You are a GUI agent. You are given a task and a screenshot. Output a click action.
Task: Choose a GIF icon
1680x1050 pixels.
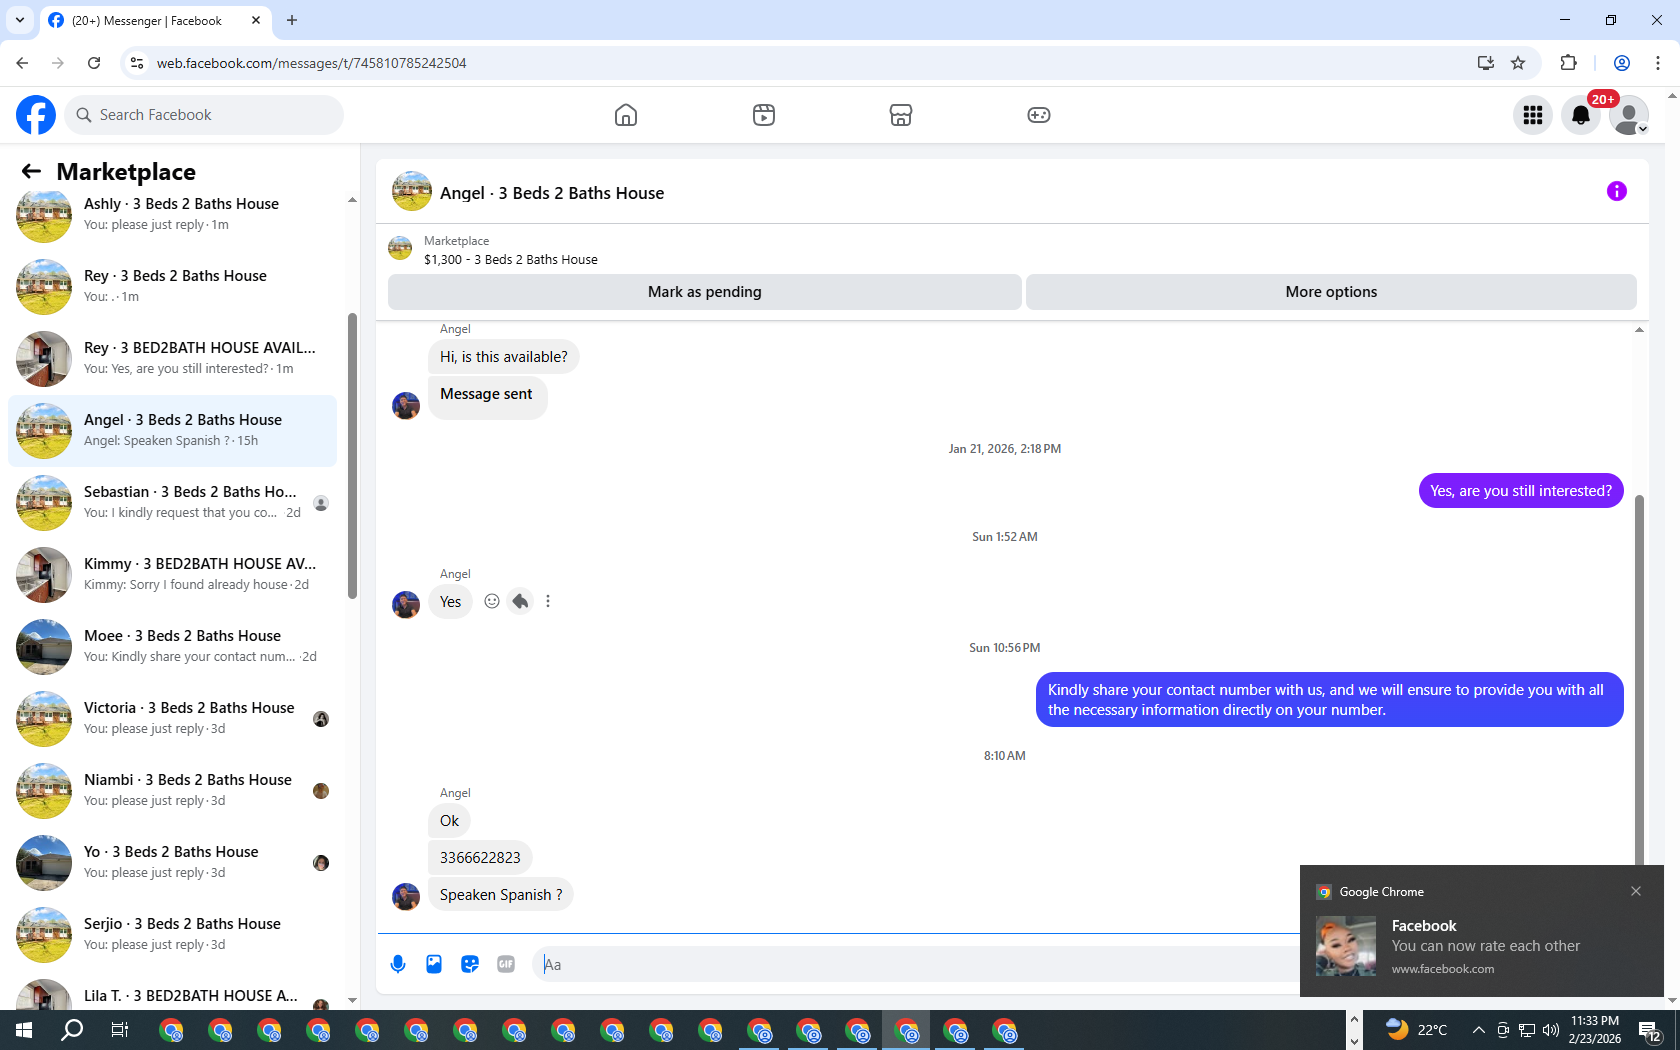[x=506, y=964]
